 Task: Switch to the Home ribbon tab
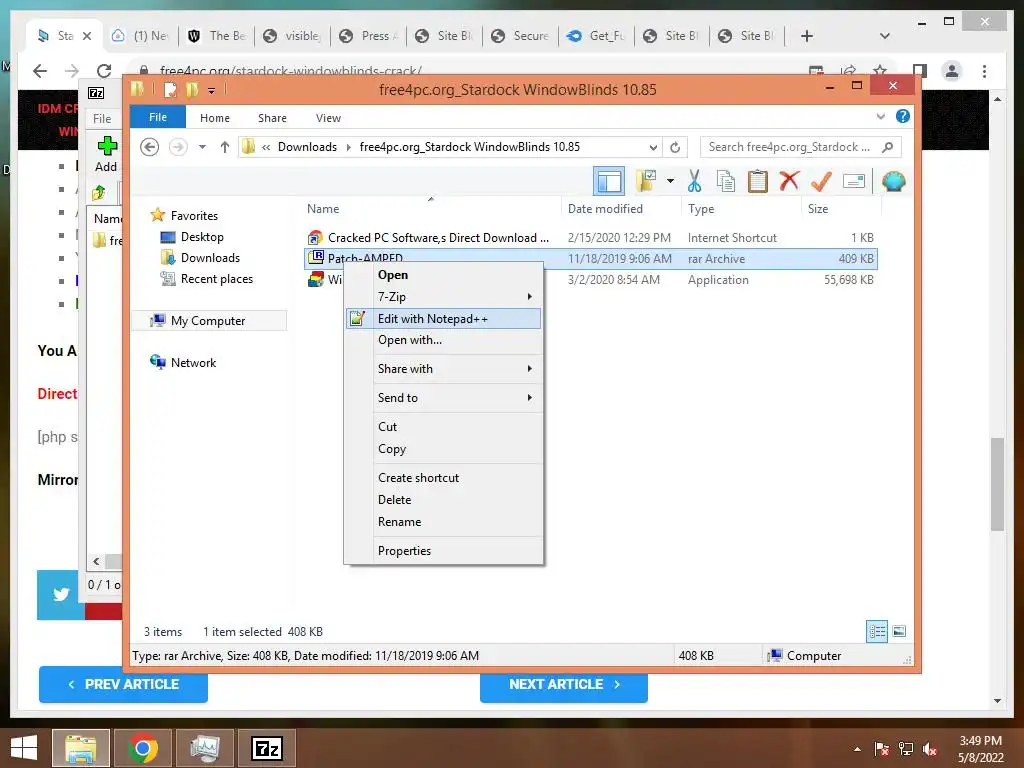(215, 118)
